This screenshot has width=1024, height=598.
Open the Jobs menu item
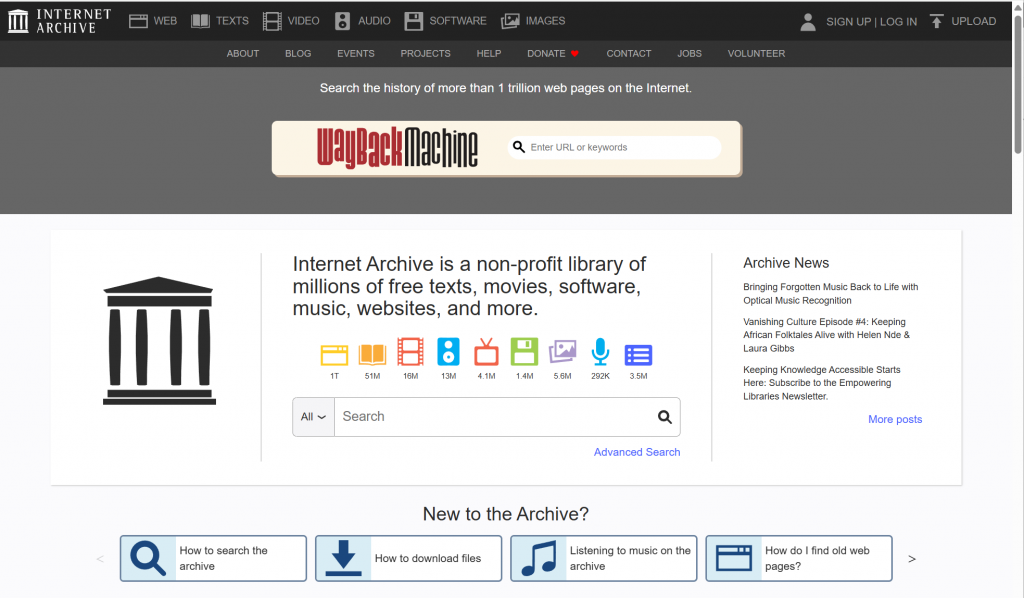pos(689,54)
